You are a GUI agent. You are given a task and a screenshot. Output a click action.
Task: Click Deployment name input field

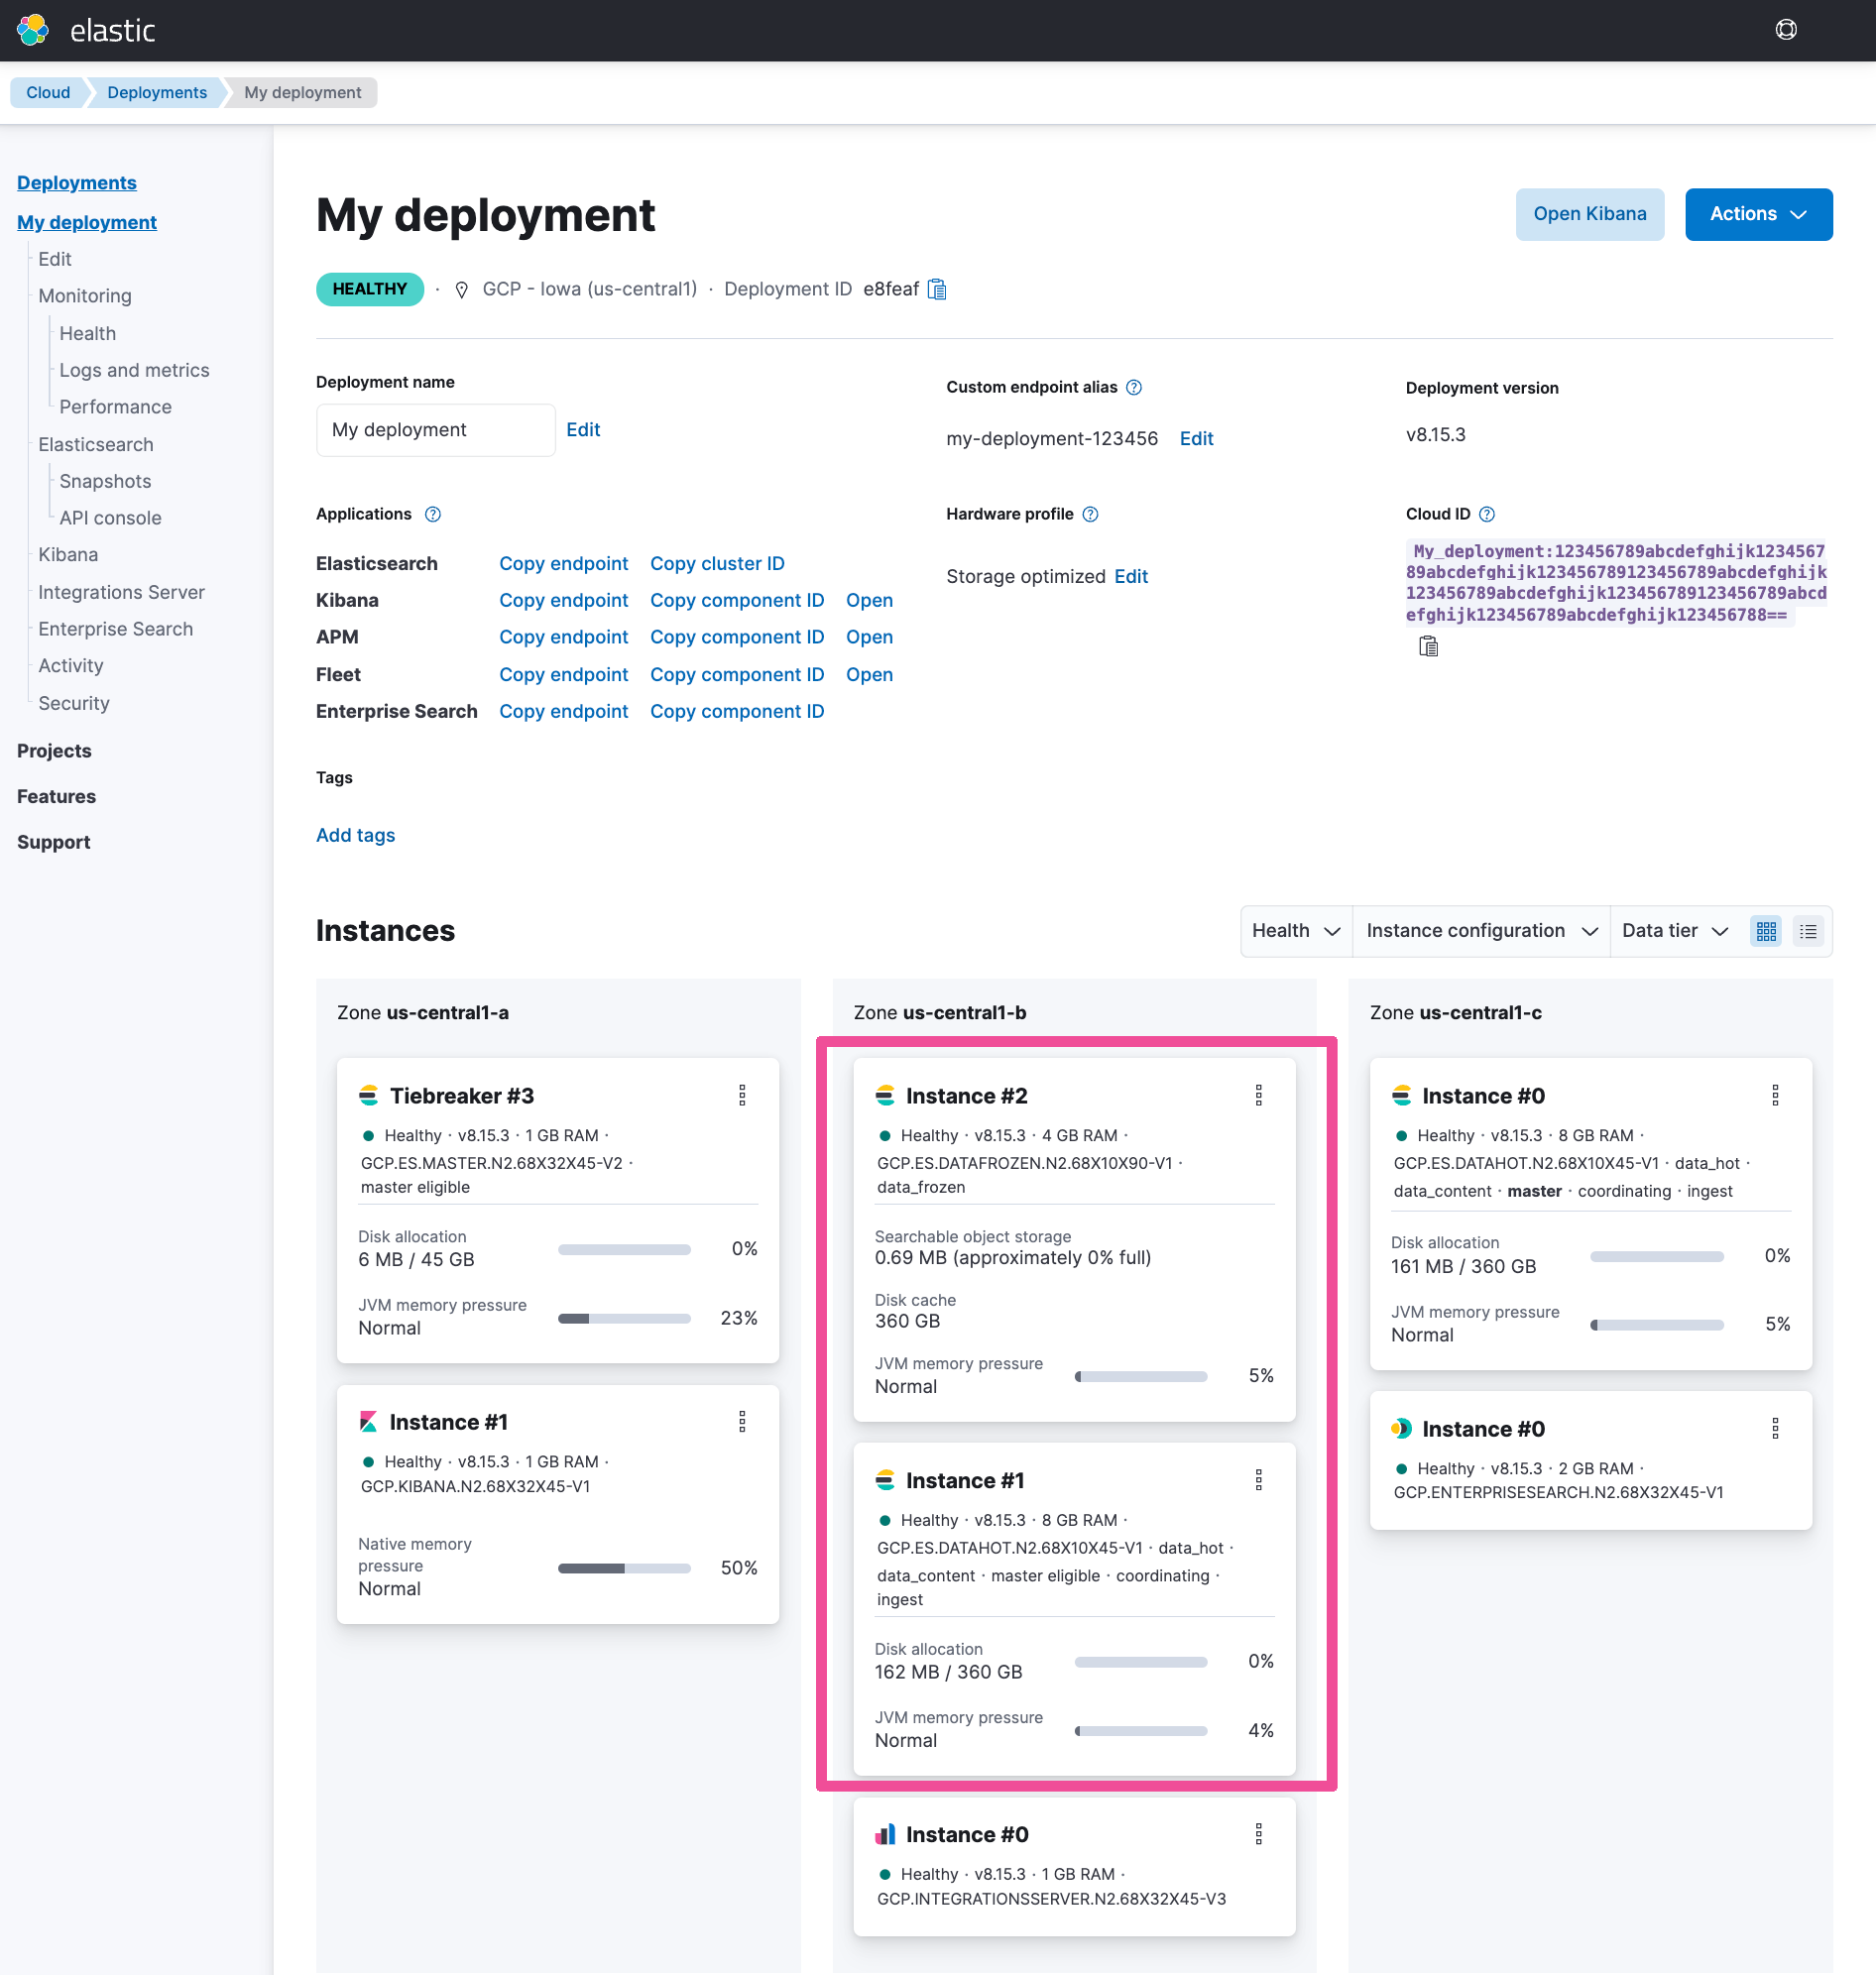pos(435,430)
